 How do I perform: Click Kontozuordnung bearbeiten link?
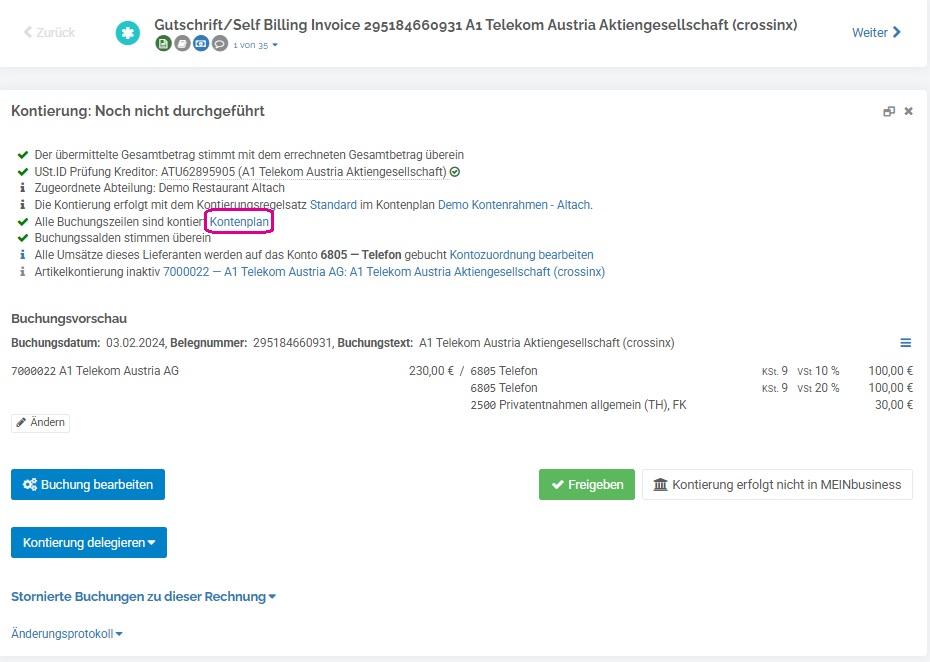click(521, 255)
